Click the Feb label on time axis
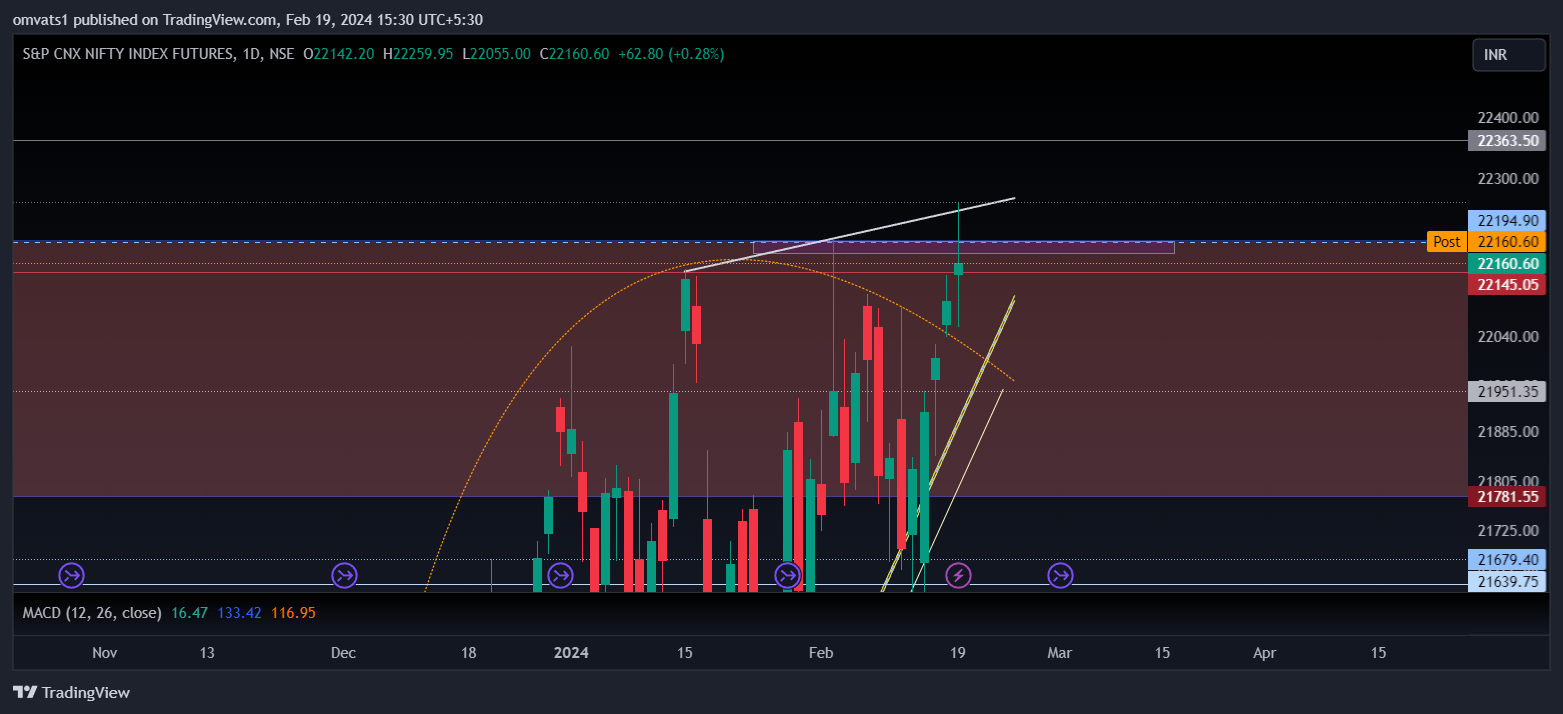Screen dimensions: 1563x714 tap(820, 653)
